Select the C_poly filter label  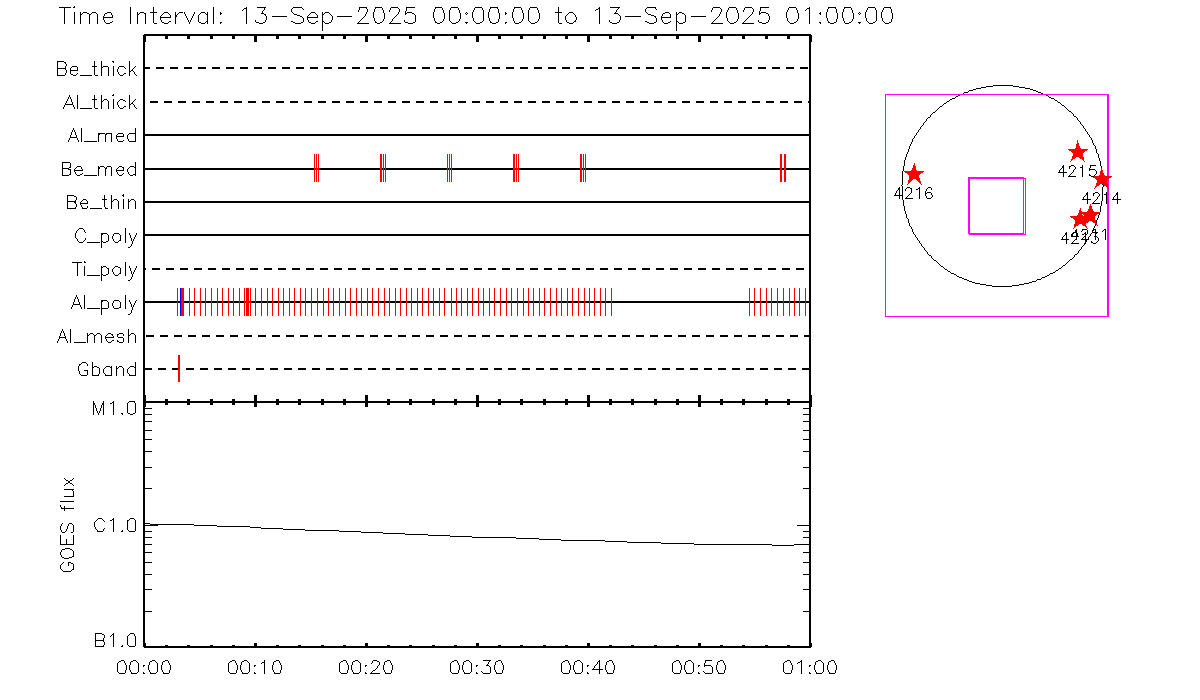click(x=105, y=236)
